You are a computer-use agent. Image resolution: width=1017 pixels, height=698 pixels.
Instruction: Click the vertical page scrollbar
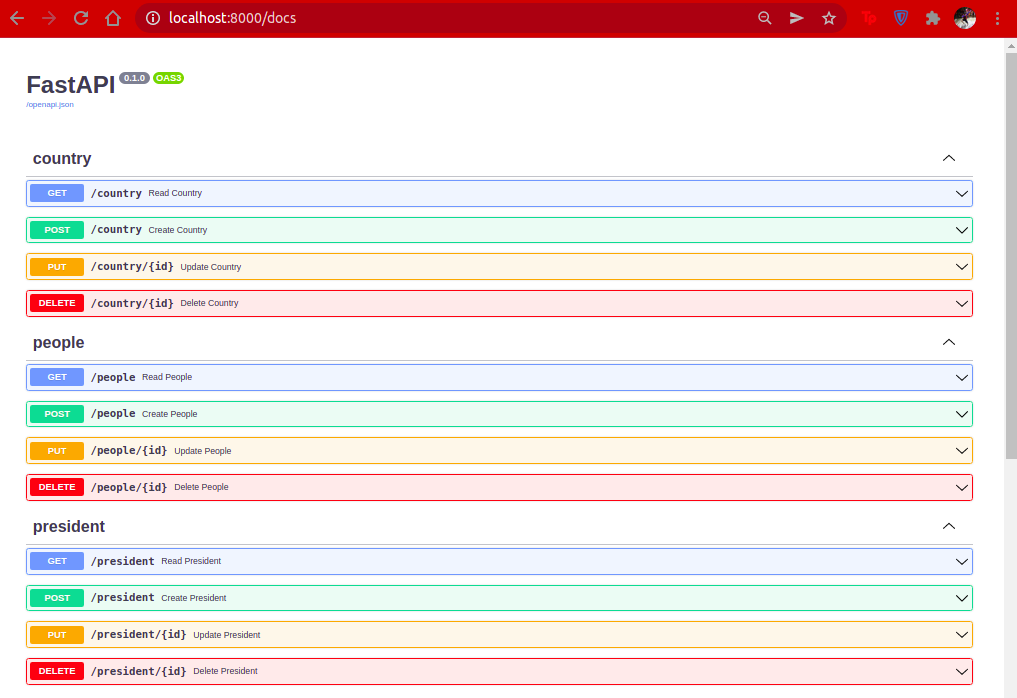(1011, 368)
